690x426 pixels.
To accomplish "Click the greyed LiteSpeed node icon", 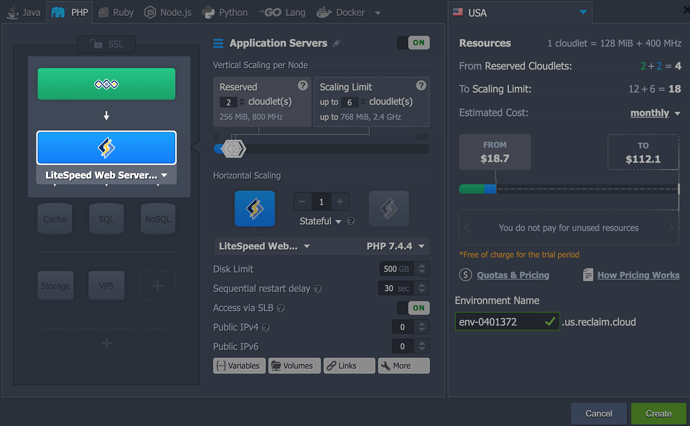I will (x=389, y=209).
